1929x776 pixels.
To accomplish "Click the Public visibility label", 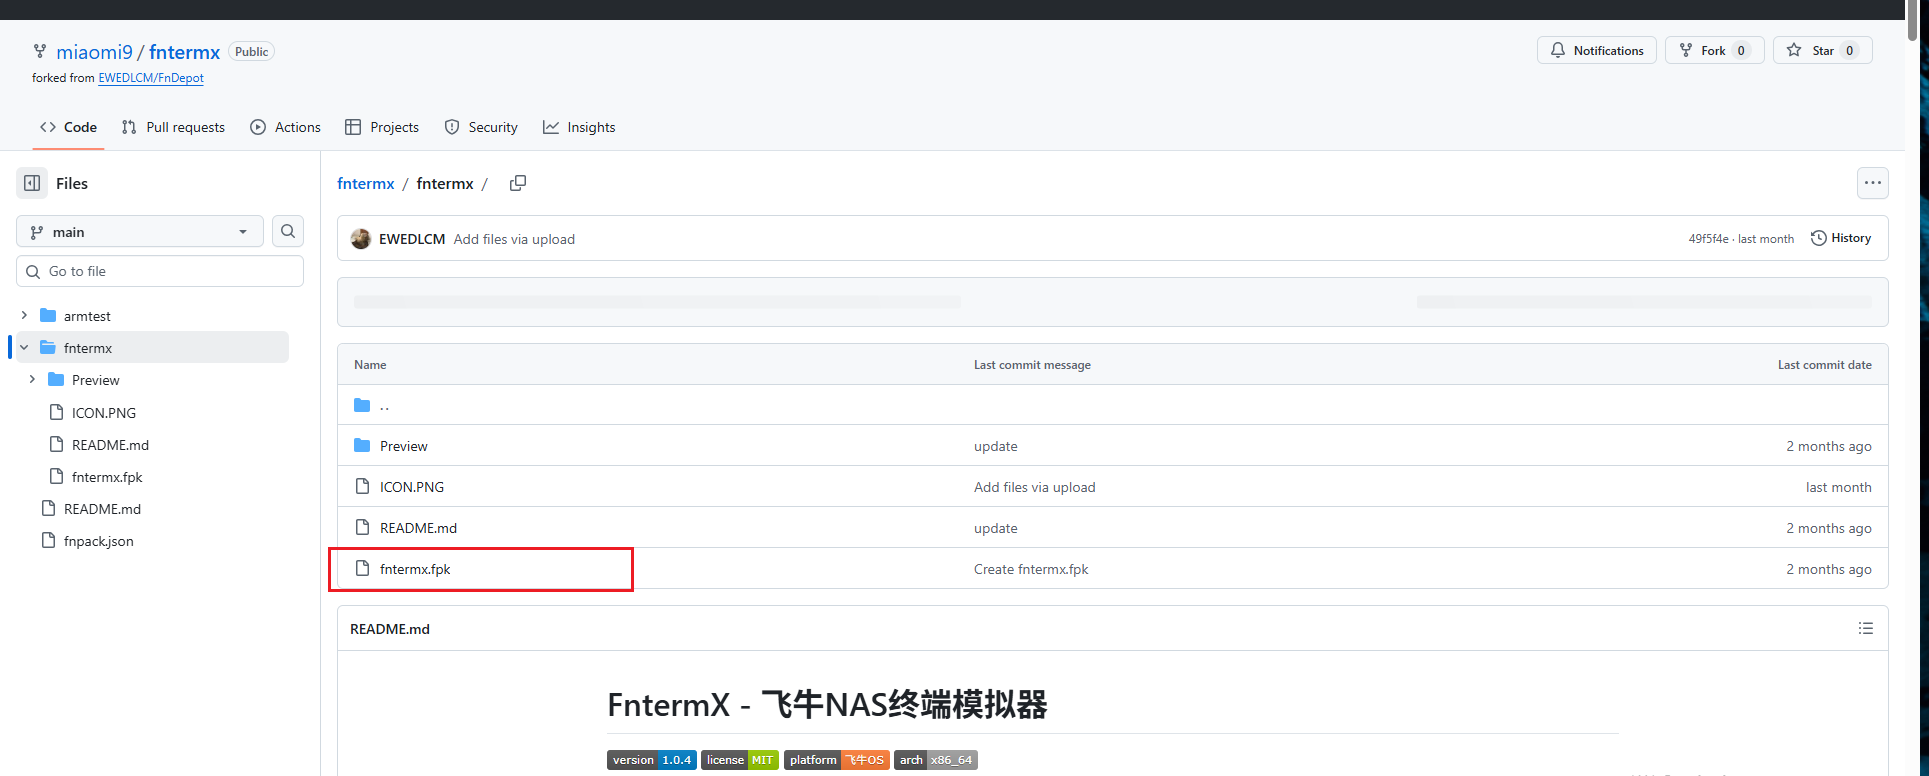I will [252, 52].
